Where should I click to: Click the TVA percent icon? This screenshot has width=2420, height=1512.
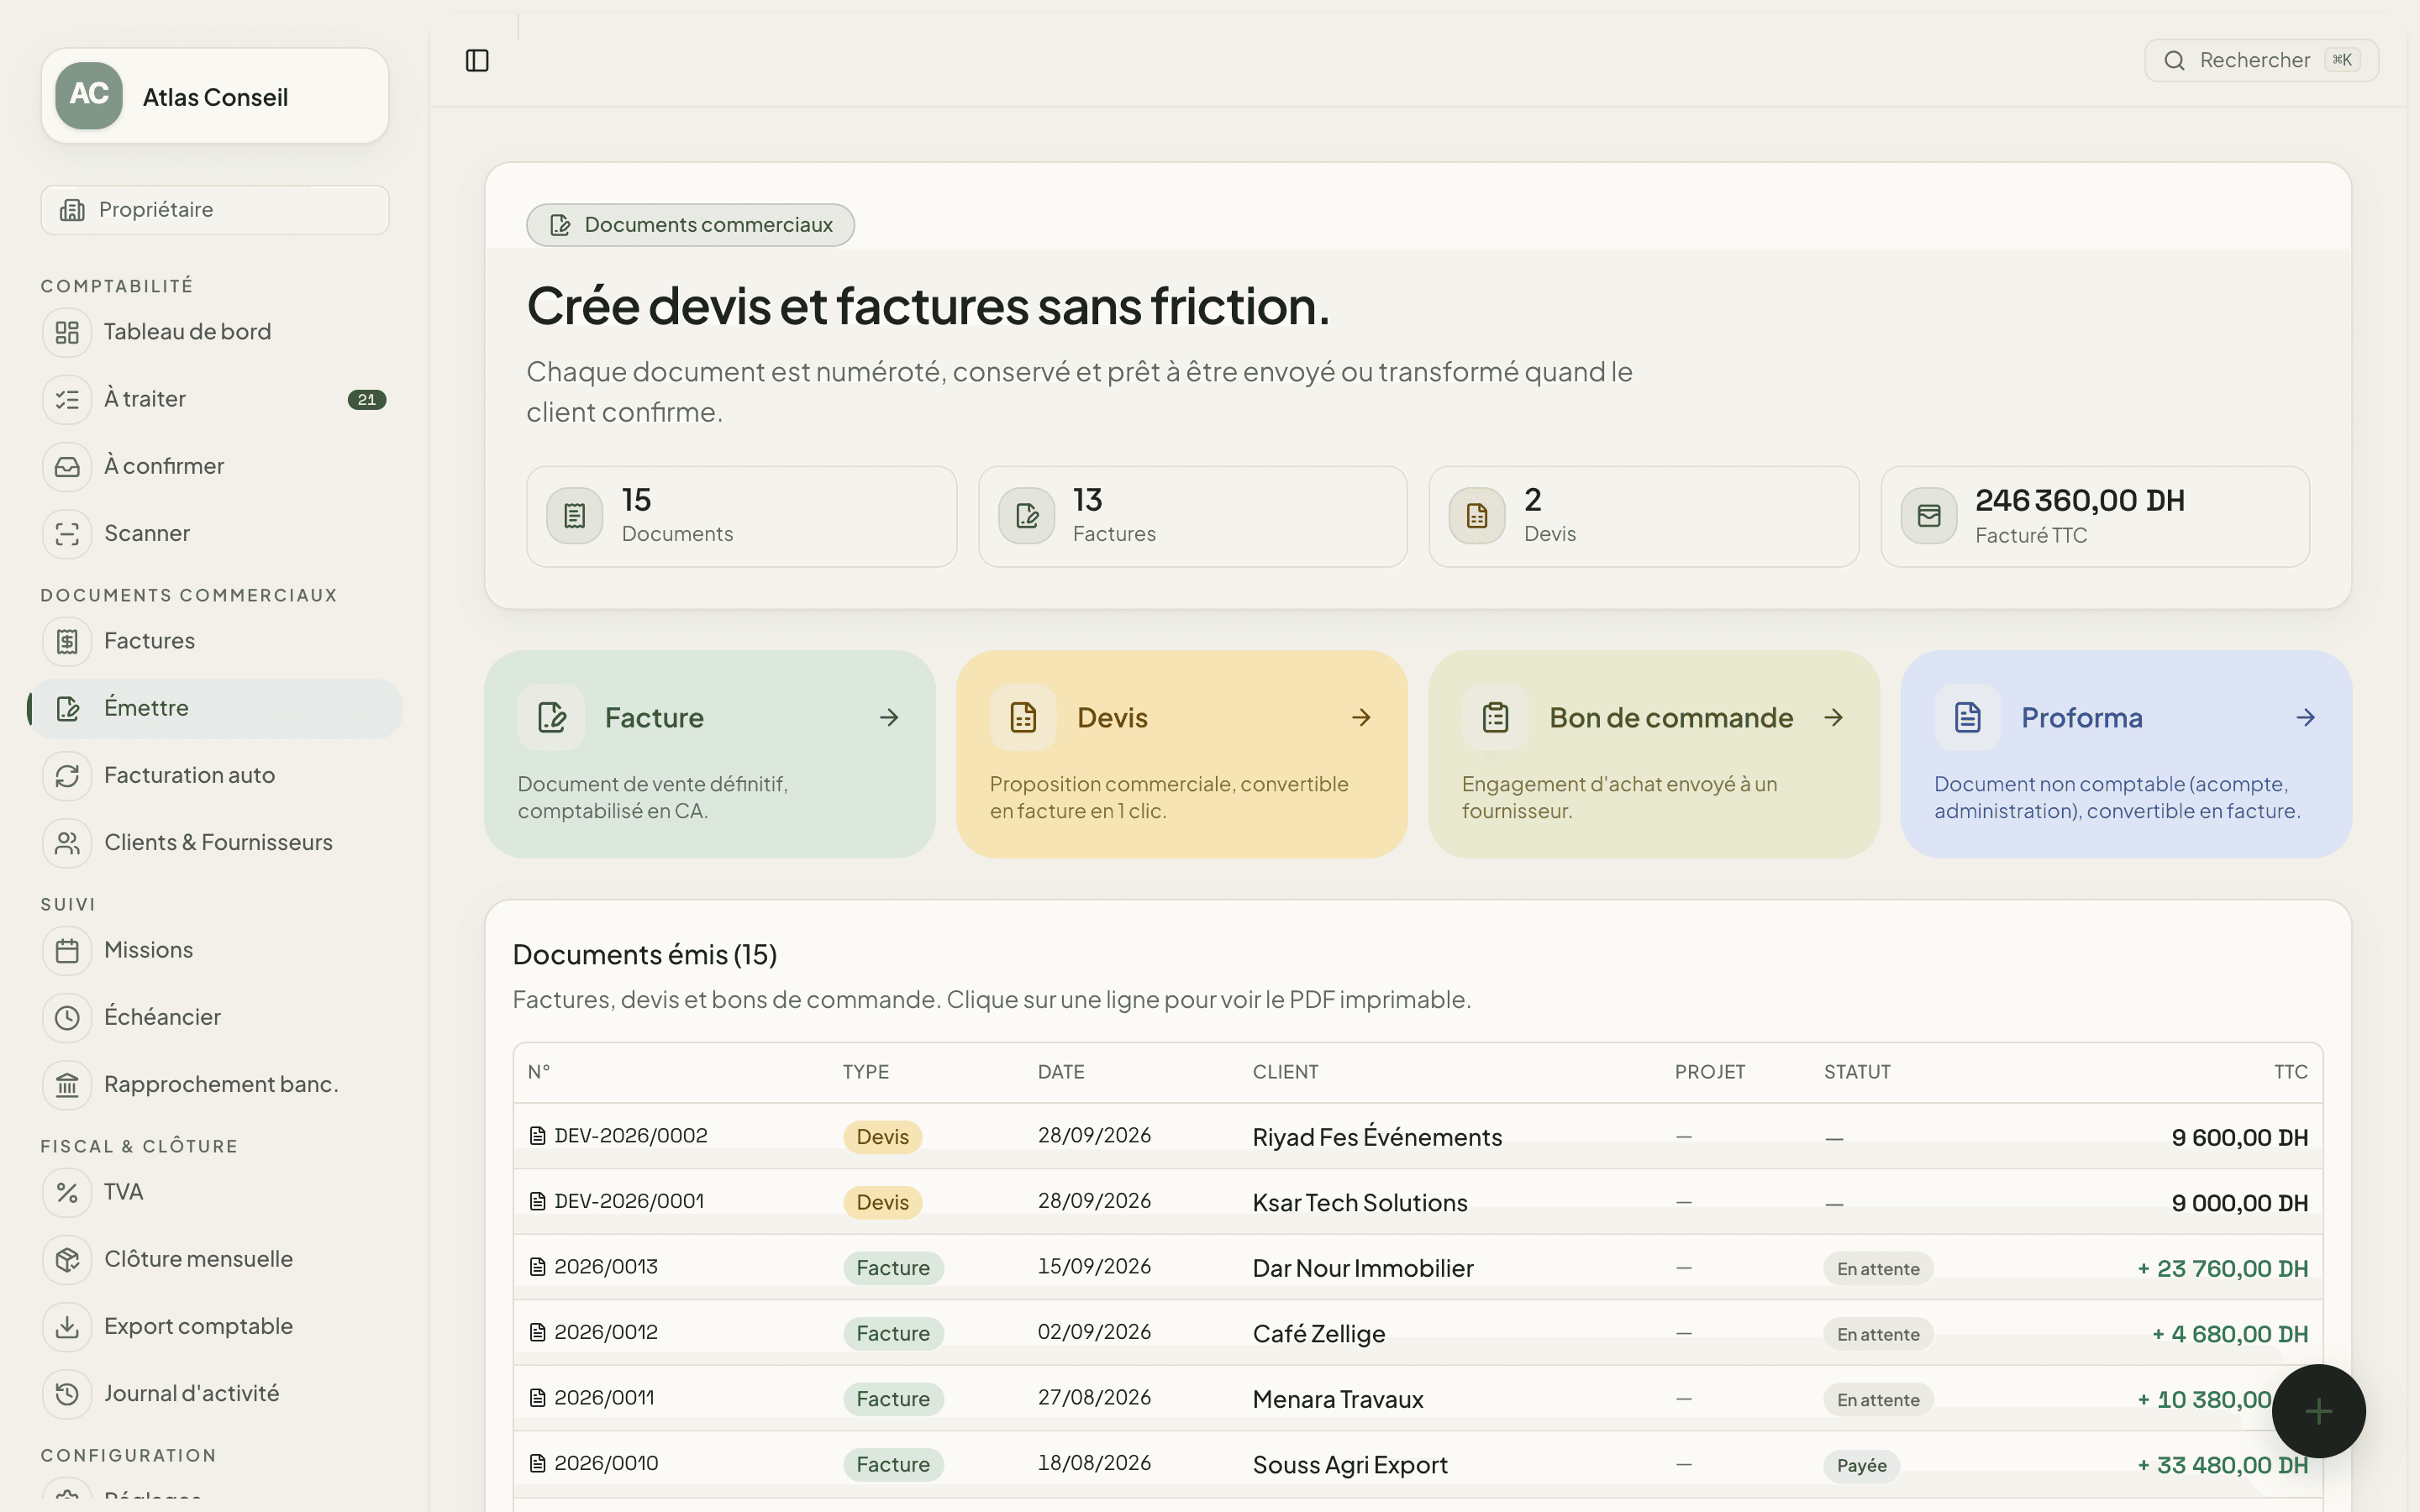[67, 1192]
